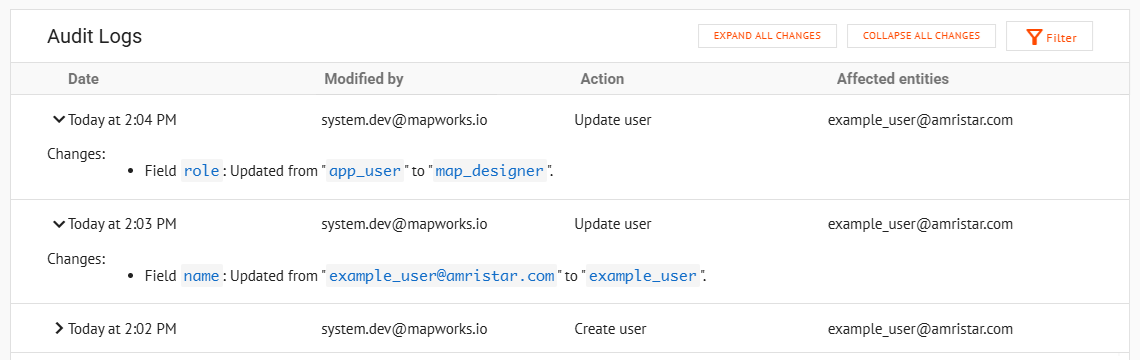Select "Today at 2:03 PM" date text
The height and width of the screenshot is (360, 1140).
click(122, 224)
